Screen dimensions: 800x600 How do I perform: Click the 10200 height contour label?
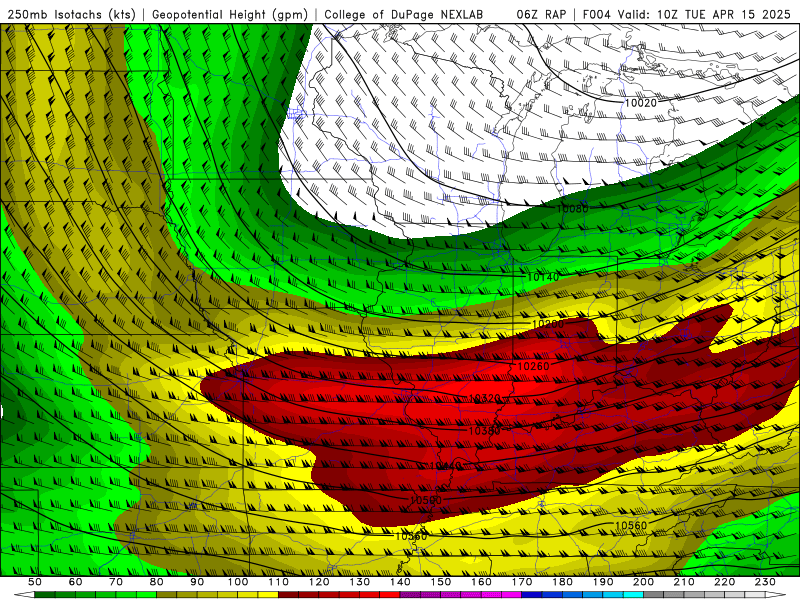[548, 324]
